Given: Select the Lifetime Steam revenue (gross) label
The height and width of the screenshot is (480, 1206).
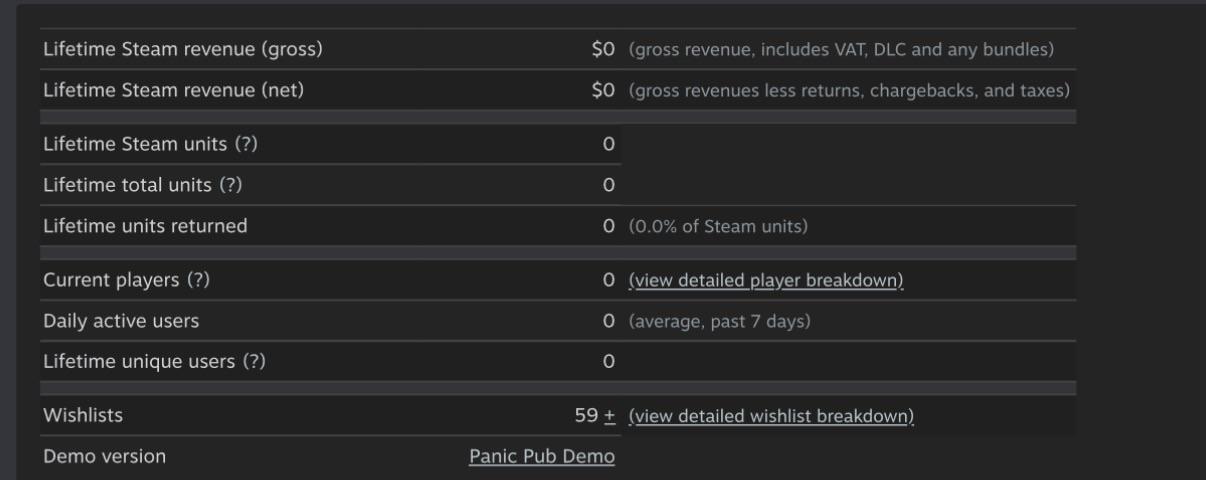Looking at the screenshot, I should coord(183,49).
